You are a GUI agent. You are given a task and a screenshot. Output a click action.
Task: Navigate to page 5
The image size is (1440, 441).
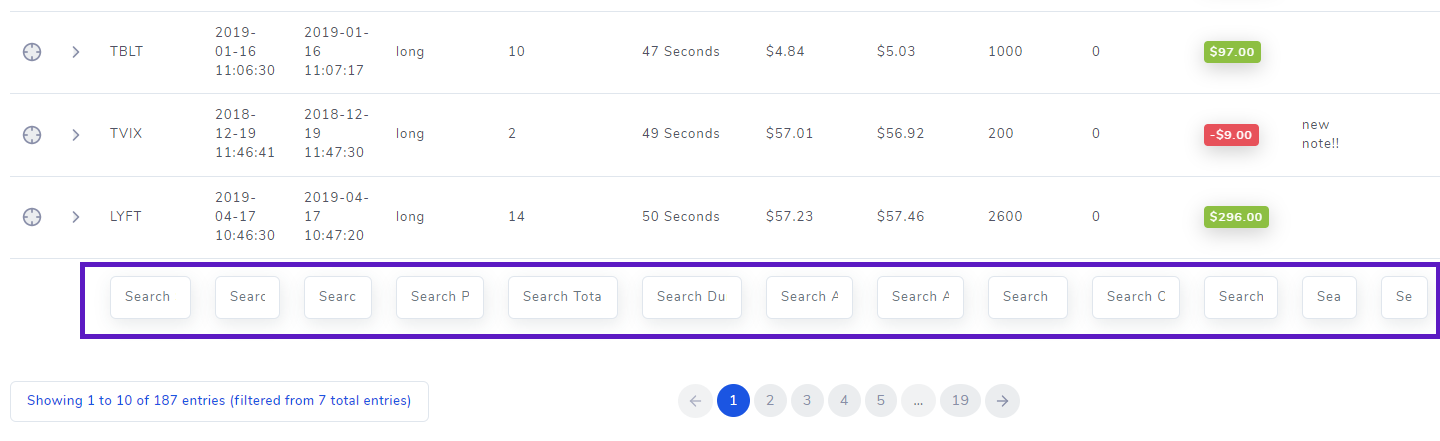click(x=881, y=401)
